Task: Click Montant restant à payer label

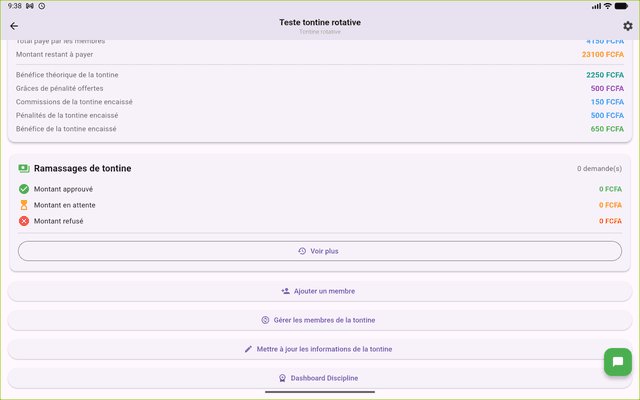Action: [54, 54]
